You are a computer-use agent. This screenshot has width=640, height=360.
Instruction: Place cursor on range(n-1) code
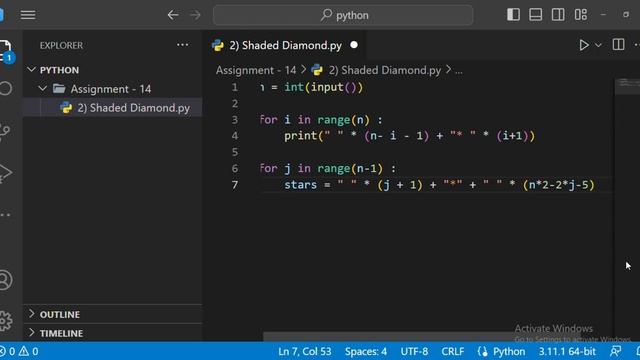coord(350,169)
